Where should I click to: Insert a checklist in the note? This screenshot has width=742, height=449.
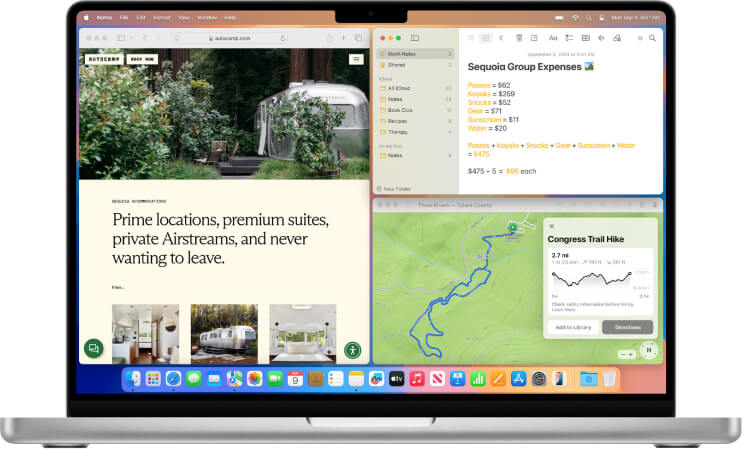point(569,38)
